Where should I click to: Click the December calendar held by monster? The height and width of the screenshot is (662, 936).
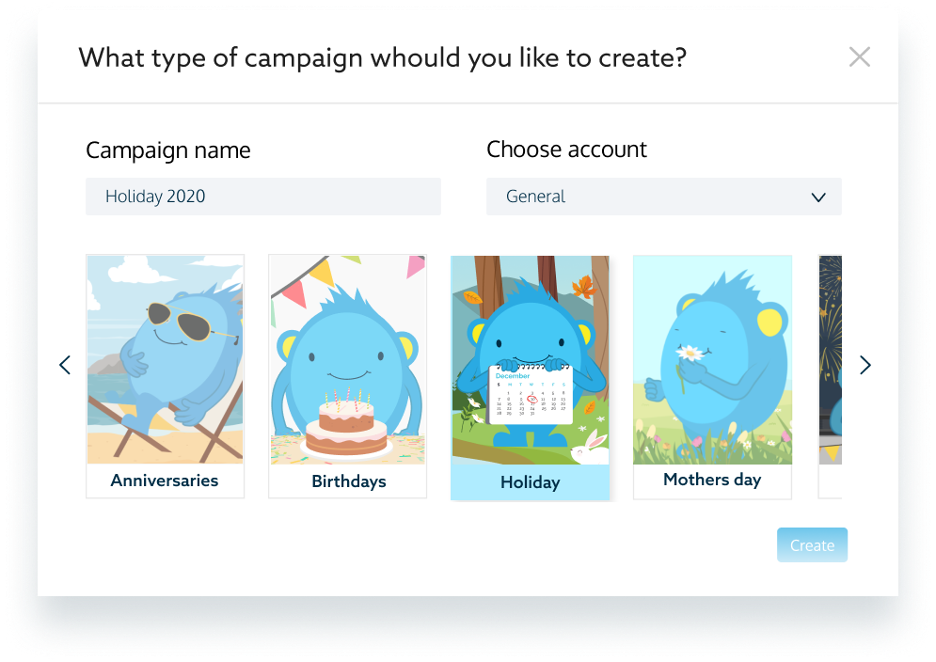pyautogui.click(x=531, y=396)
